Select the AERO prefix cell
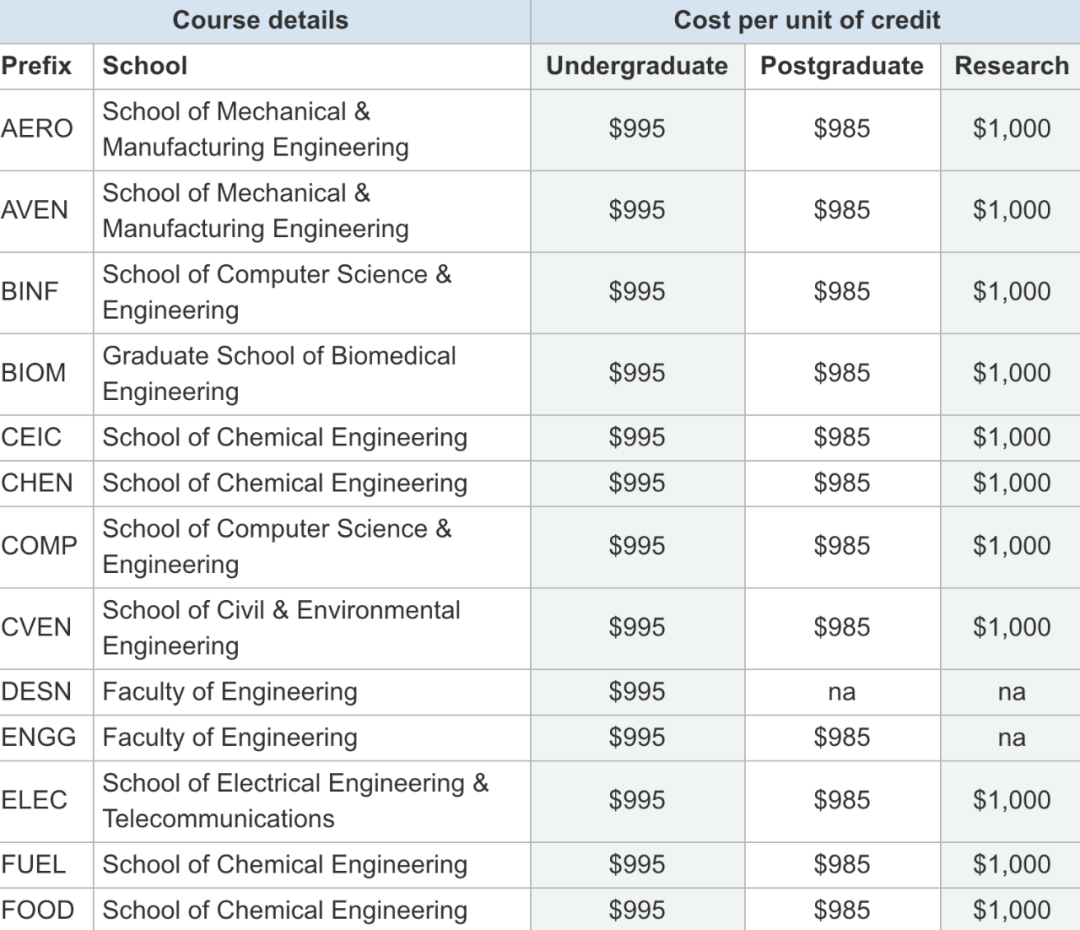The image size is (1080, 930). (37, 129)
